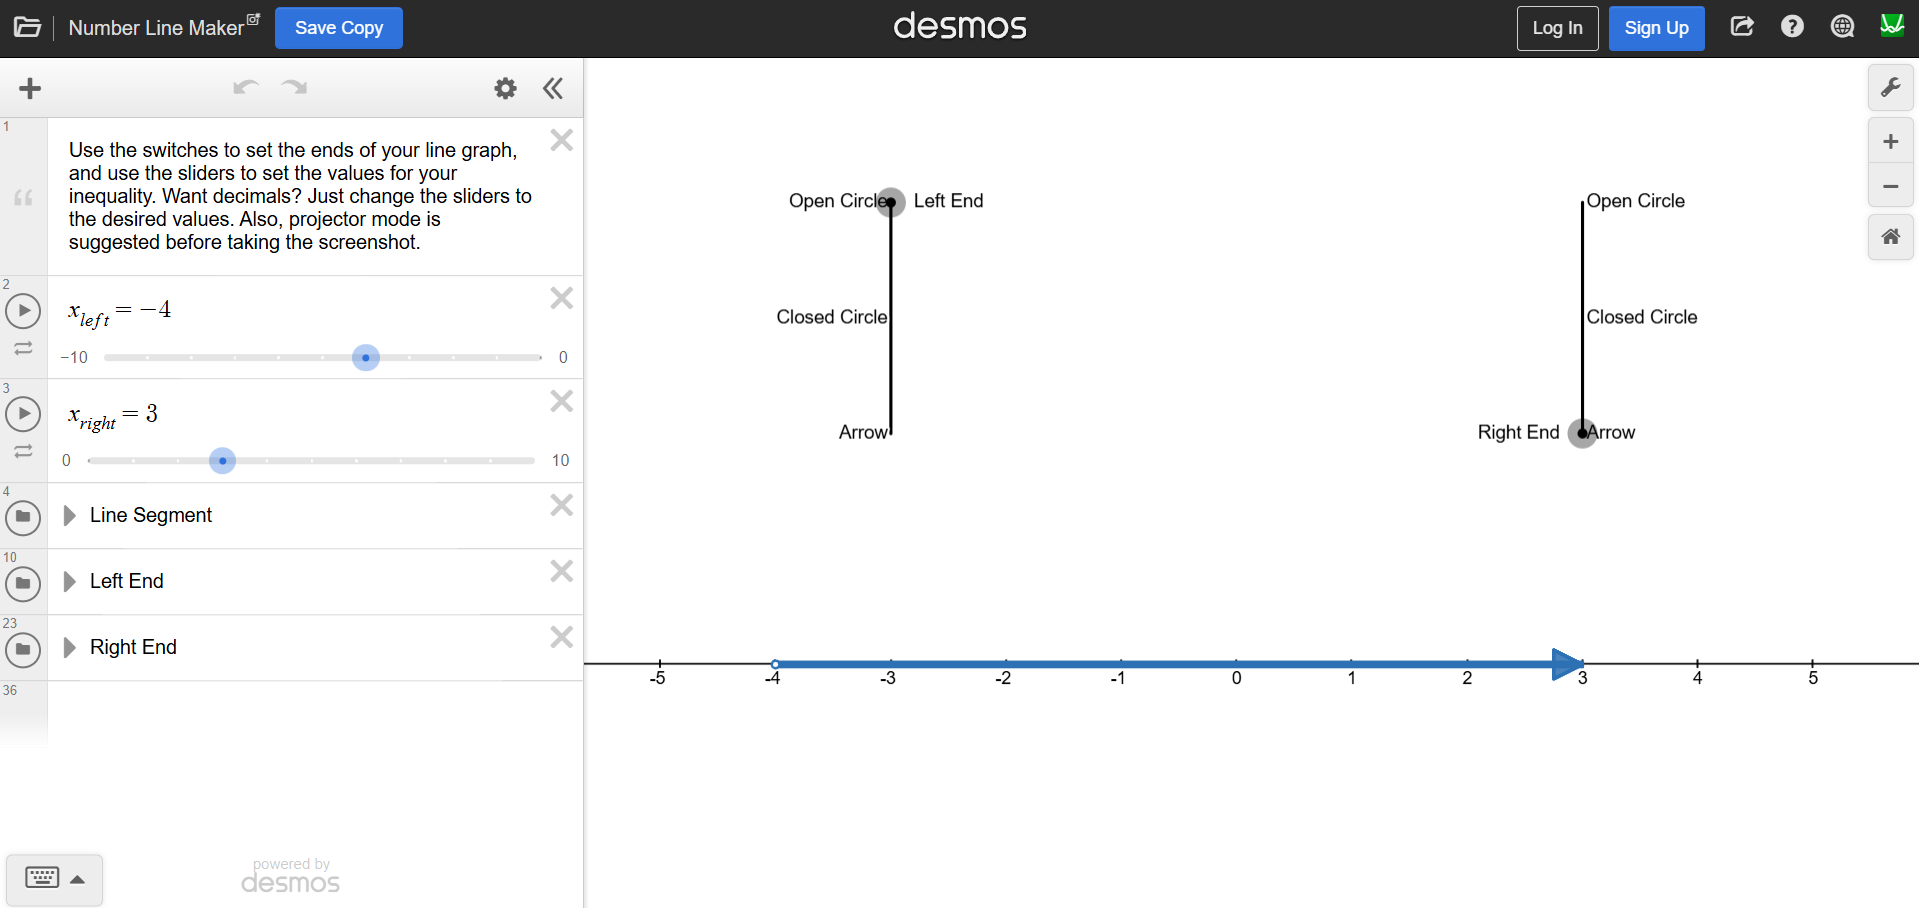Toggle visibility of Right End folder

click(x=23, y=649)
